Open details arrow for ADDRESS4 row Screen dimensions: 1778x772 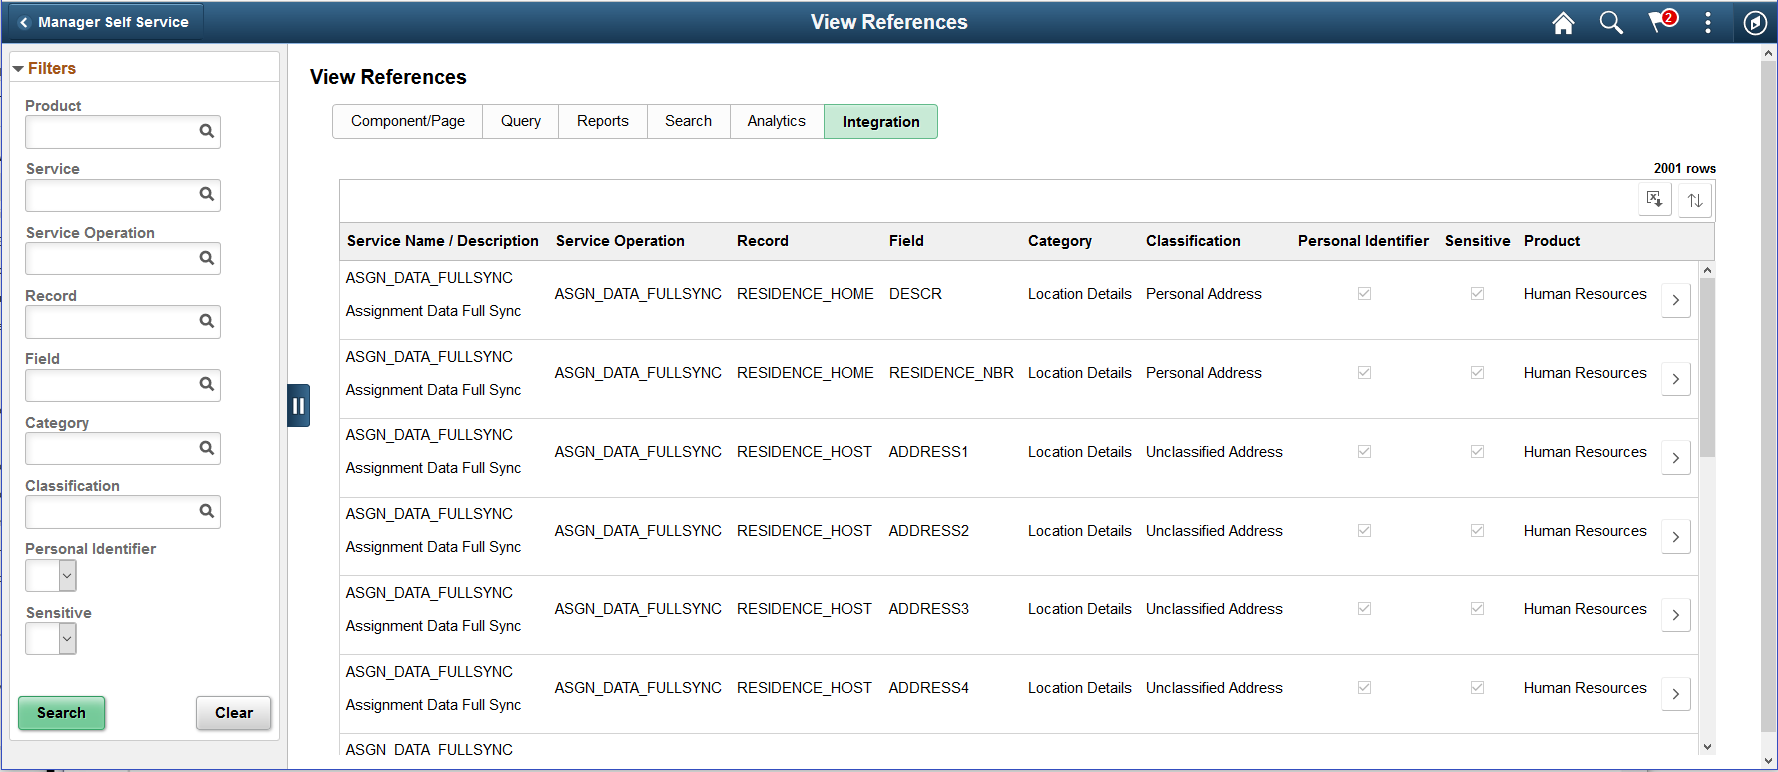pyautogui.click(x=1676, y=694)
